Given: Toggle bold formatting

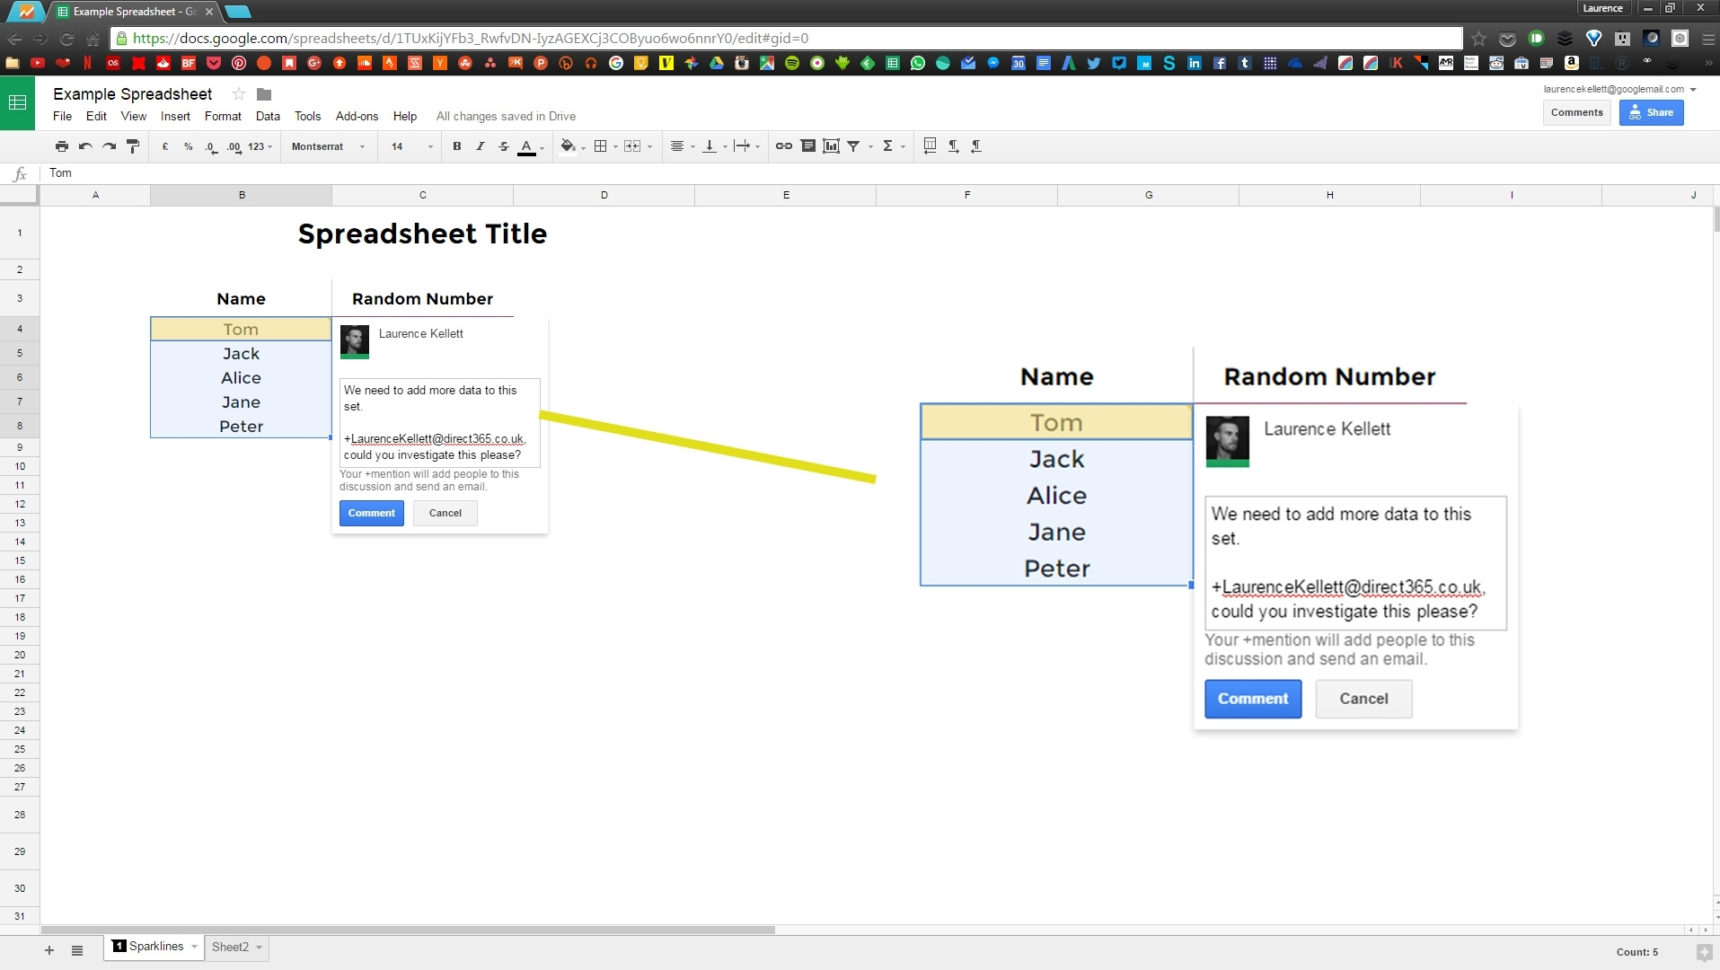Looking at the screenshot, I should click(x=457, y=146).
